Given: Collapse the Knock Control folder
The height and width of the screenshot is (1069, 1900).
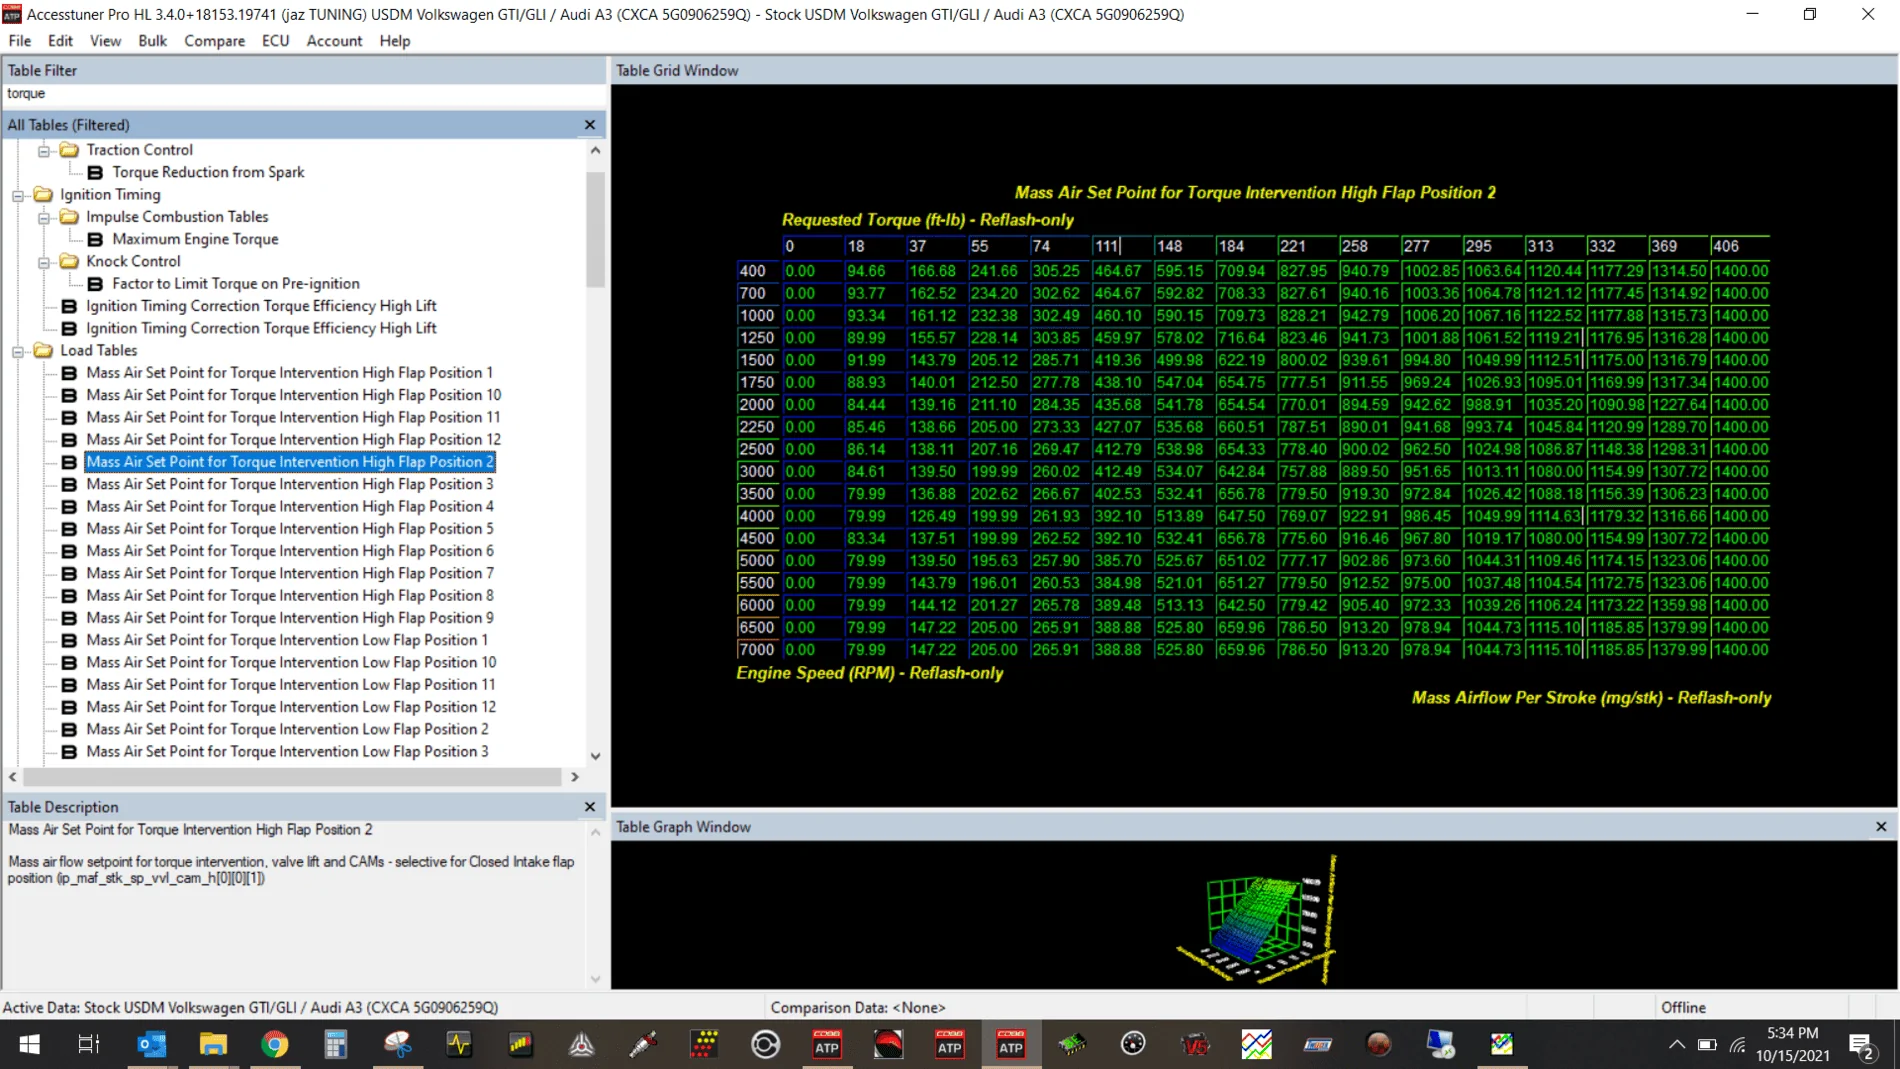Looking at the screenshot, I should pos(44,262).
